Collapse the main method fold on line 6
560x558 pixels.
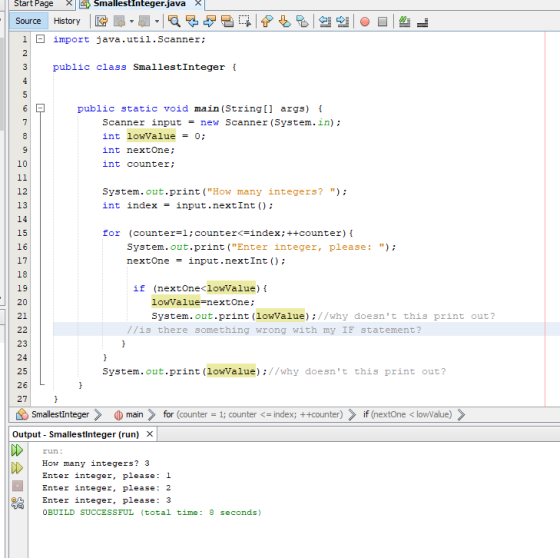(41, 108)
